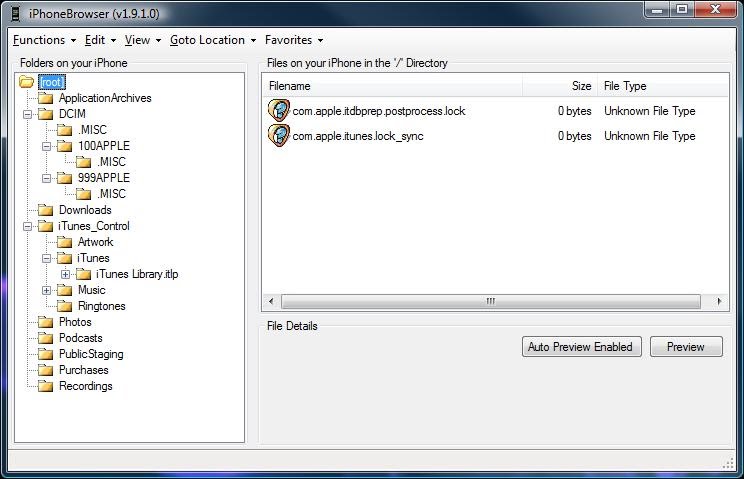This screenshot has width=744, height=479.
Task: Collapse the DCIM tree node
Action: click(28, 114)
